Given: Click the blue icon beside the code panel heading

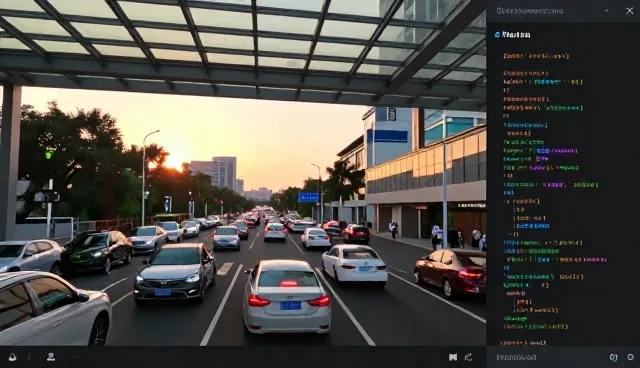Looking at the screenshot, I should click(497, 35).
